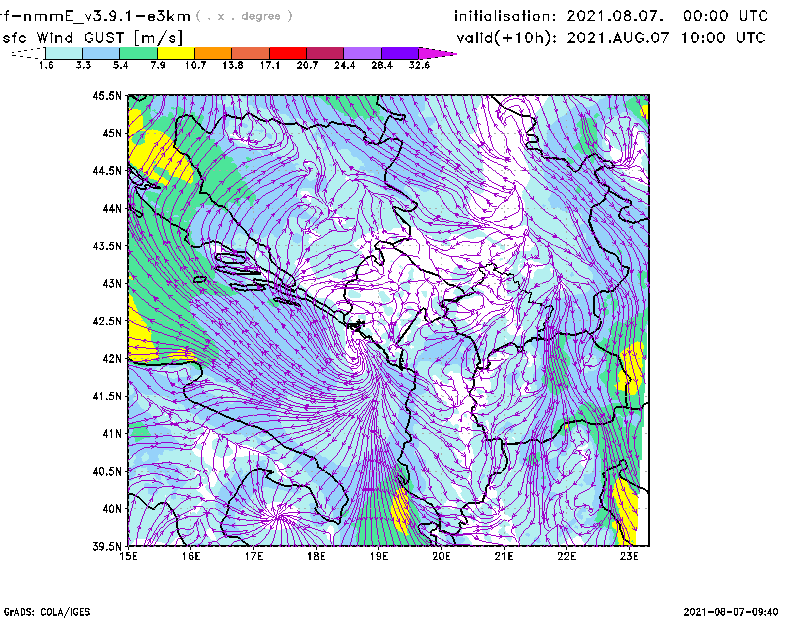Click legend value 10.7
This screenshot has height=618, width=800.
coord(195,65)
